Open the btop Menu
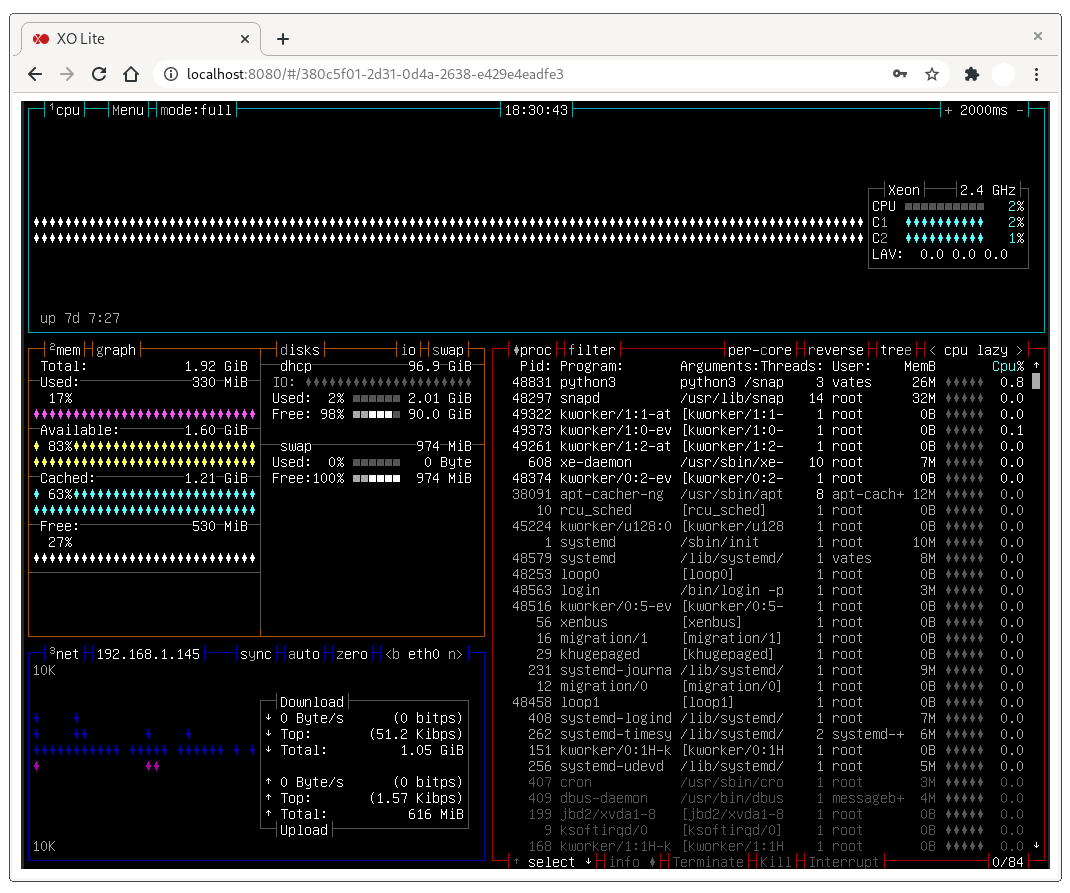 128,110
